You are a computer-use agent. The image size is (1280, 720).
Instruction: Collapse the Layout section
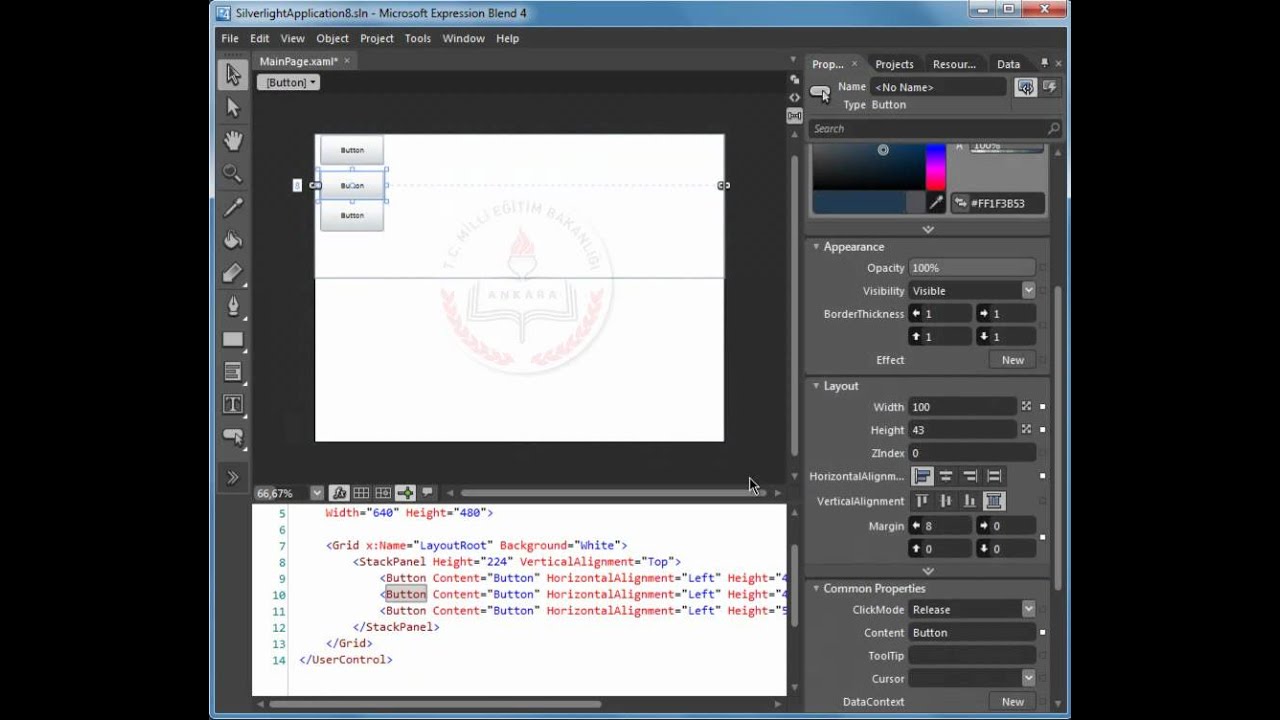pos(816,386)
